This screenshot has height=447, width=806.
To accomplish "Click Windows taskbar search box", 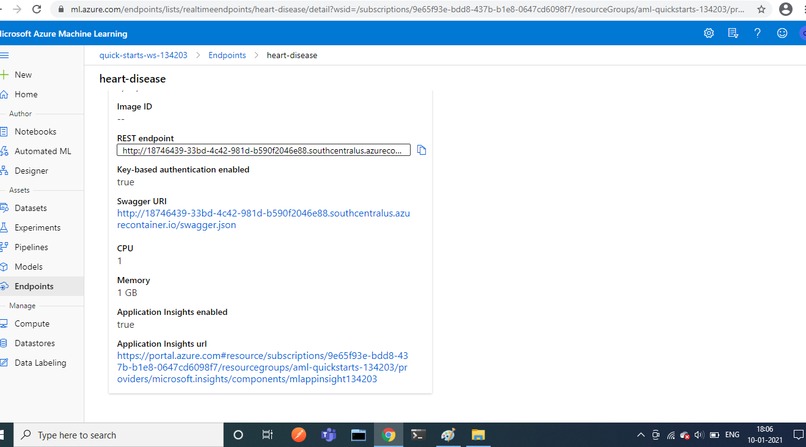I will point(118,435).
